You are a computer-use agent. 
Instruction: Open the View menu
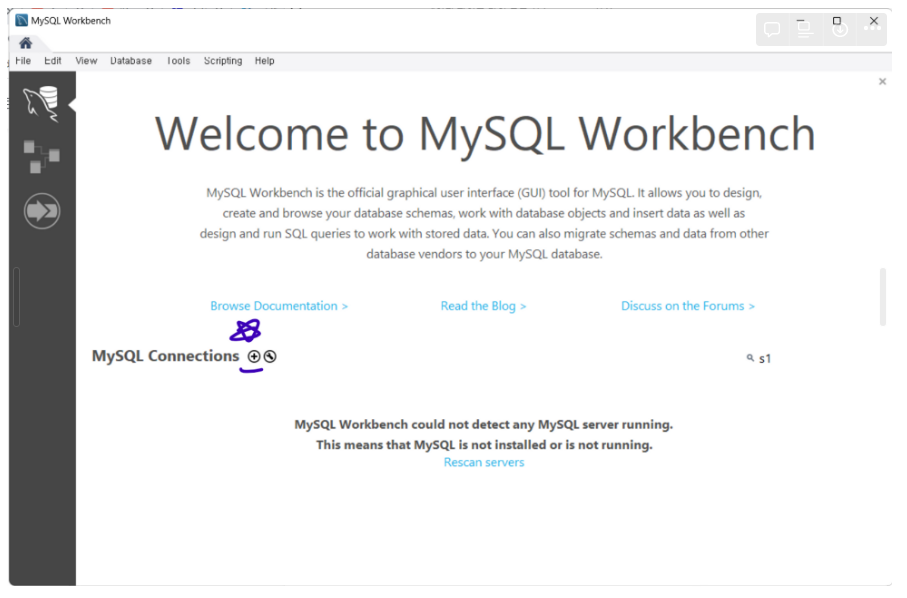[x=86, y=61]
